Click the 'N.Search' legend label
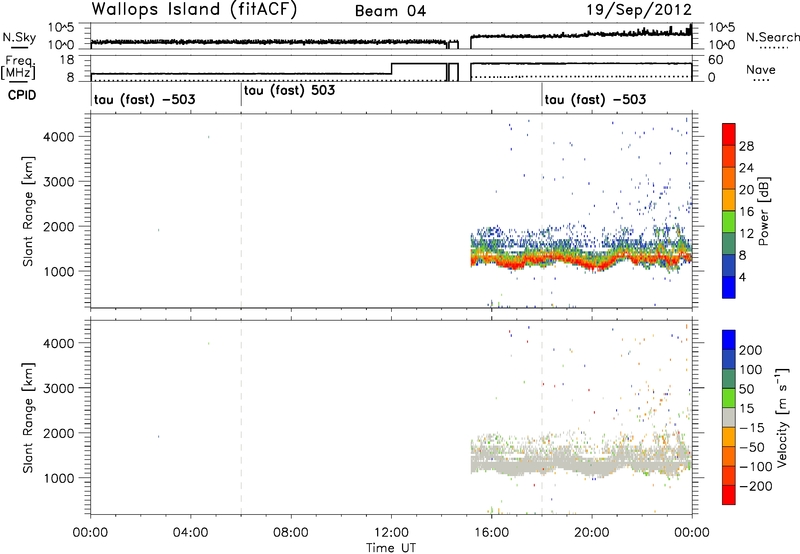The width and height of the screenshot is (800, 554). pos(772,37)
